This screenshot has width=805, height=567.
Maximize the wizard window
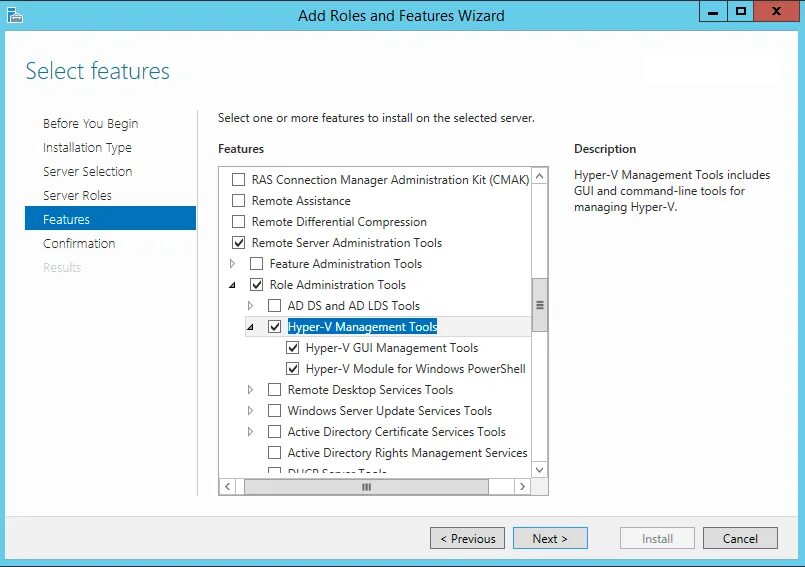click(740, 12)
